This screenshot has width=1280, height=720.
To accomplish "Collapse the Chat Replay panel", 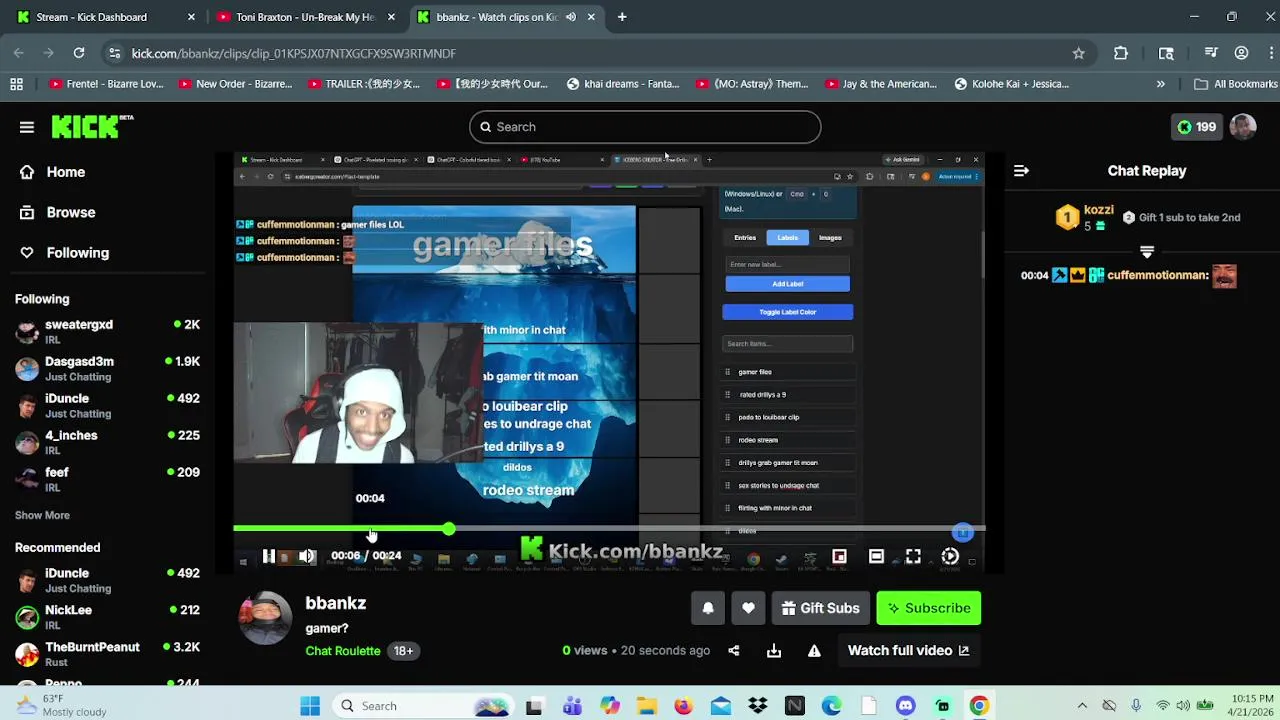I will 1021,171.
